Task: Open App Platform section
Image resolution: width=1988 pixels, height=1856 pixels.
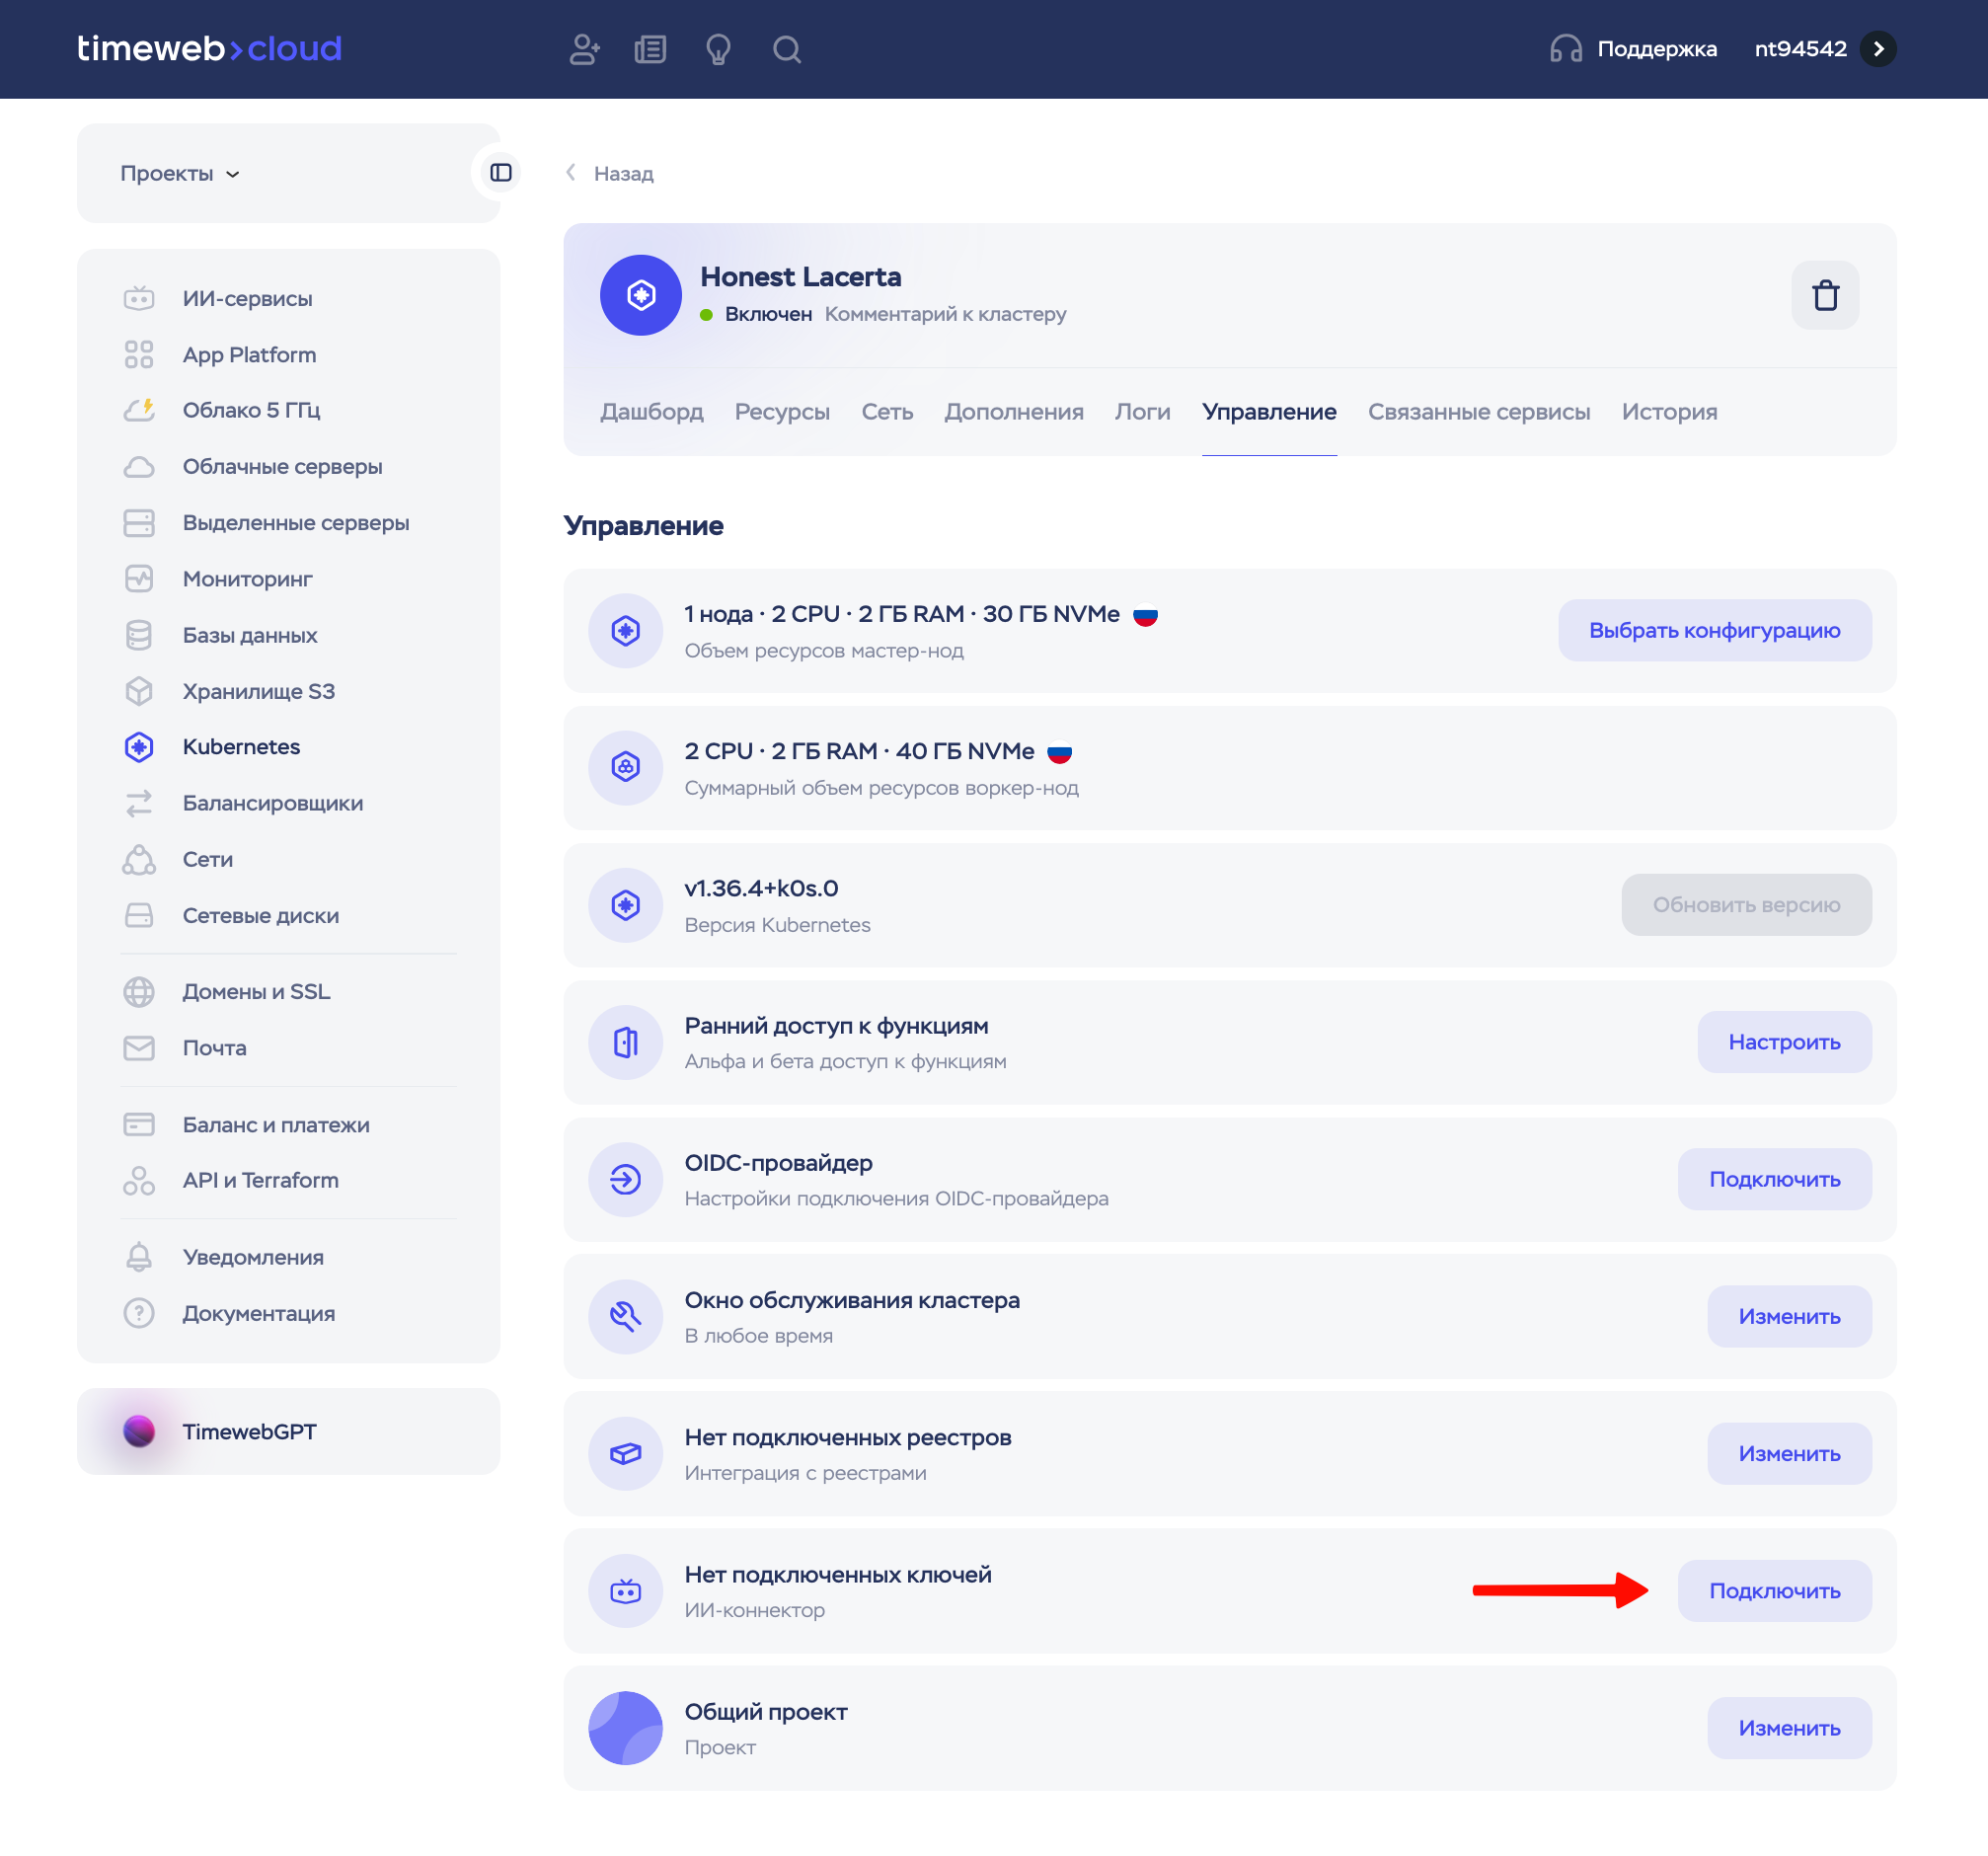Action: click(249, 355)
